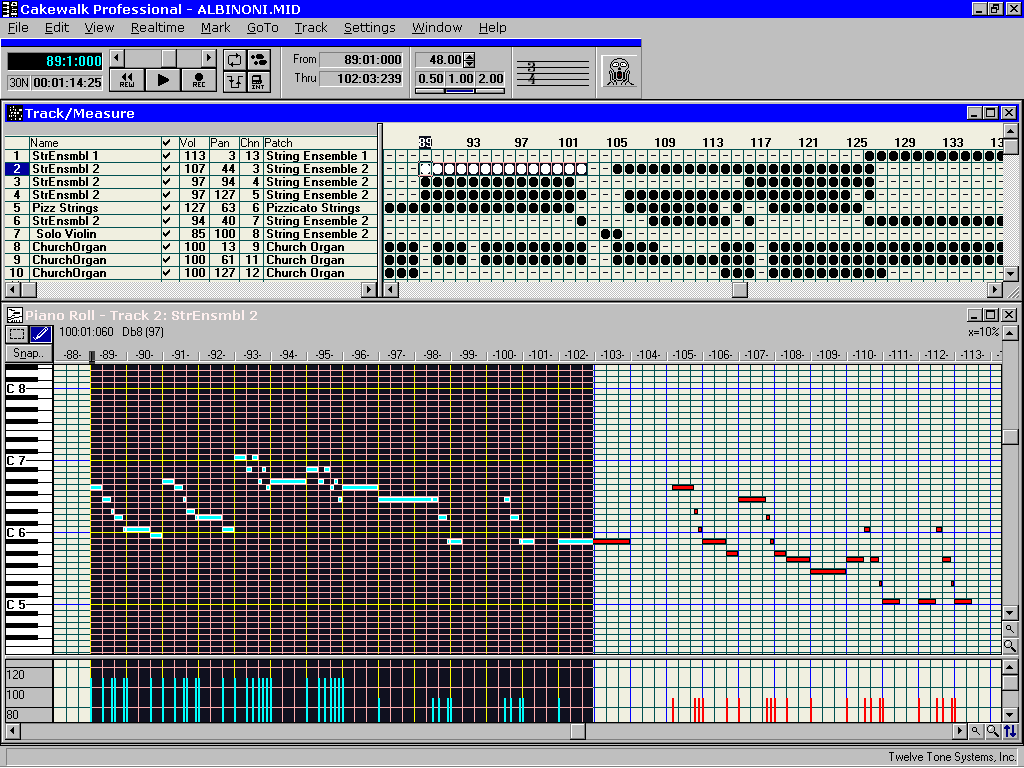The image size is (1024, 768).
Task: Select track 7 name Solo Violin
Action: (x=66, y=234)
